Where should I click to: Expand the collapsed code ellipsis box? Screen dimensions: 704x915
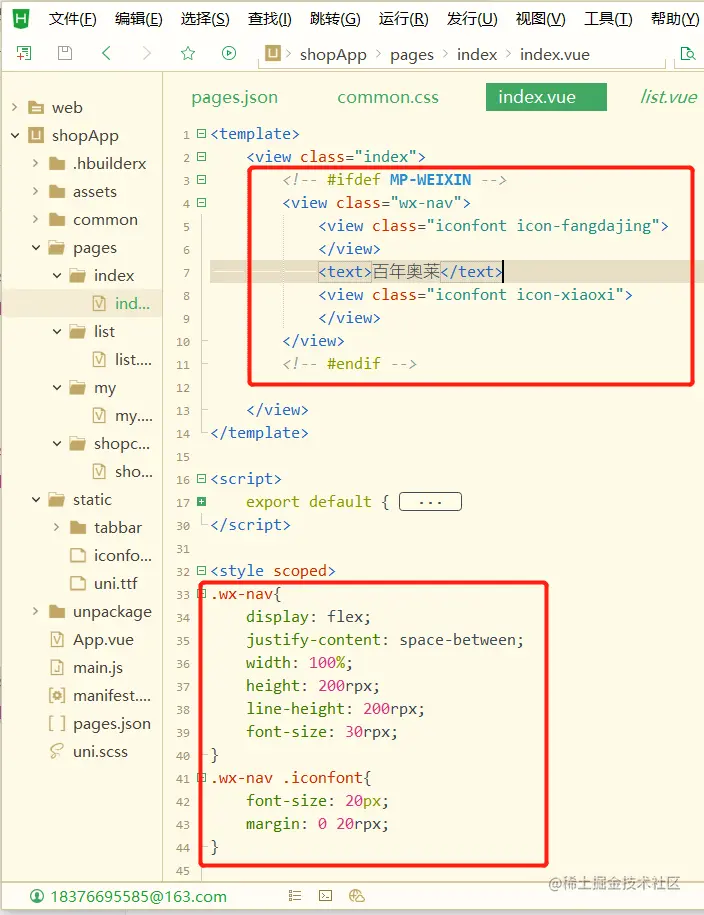[x=430, y=501]
